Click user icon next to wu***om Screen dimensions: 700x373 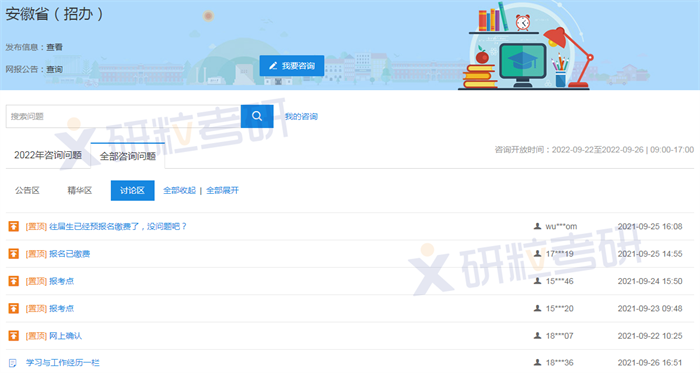pyautogui.click(x=538, y=226)
